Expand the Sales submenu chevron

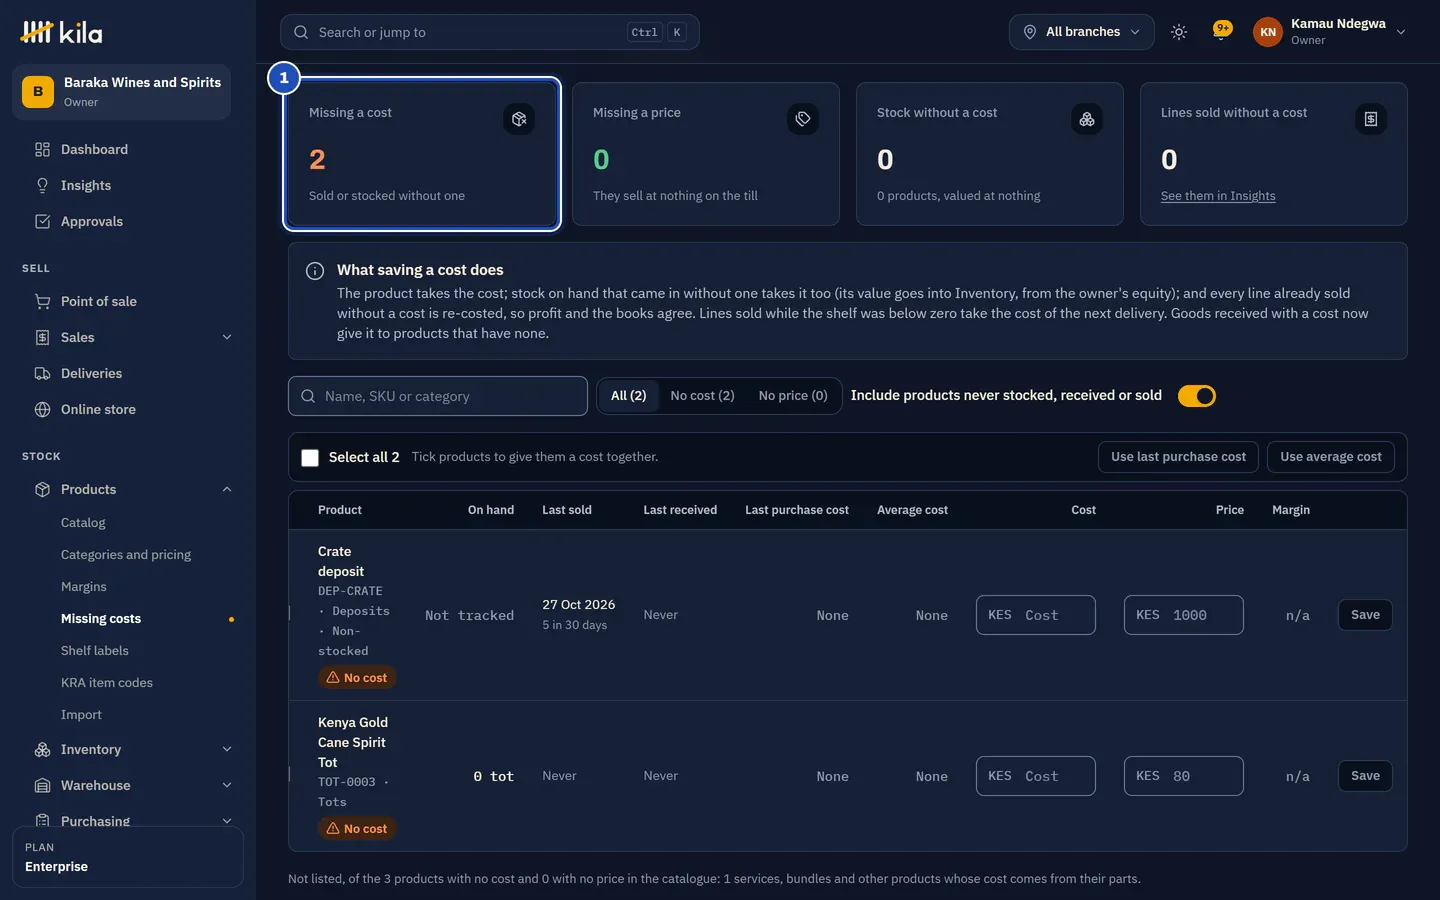tap(227, 337)
